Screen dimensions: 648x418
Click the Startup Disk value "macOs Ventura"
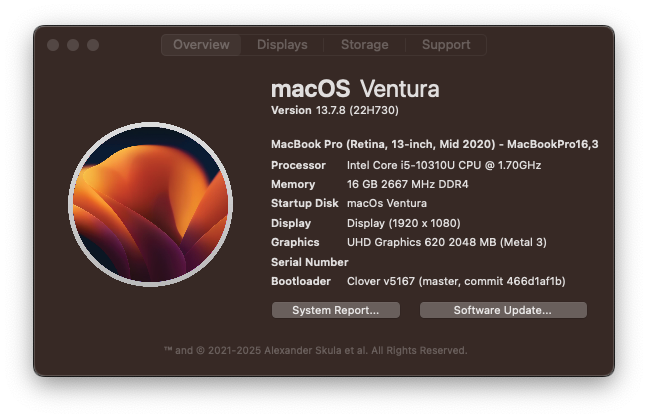coord(387,203)
